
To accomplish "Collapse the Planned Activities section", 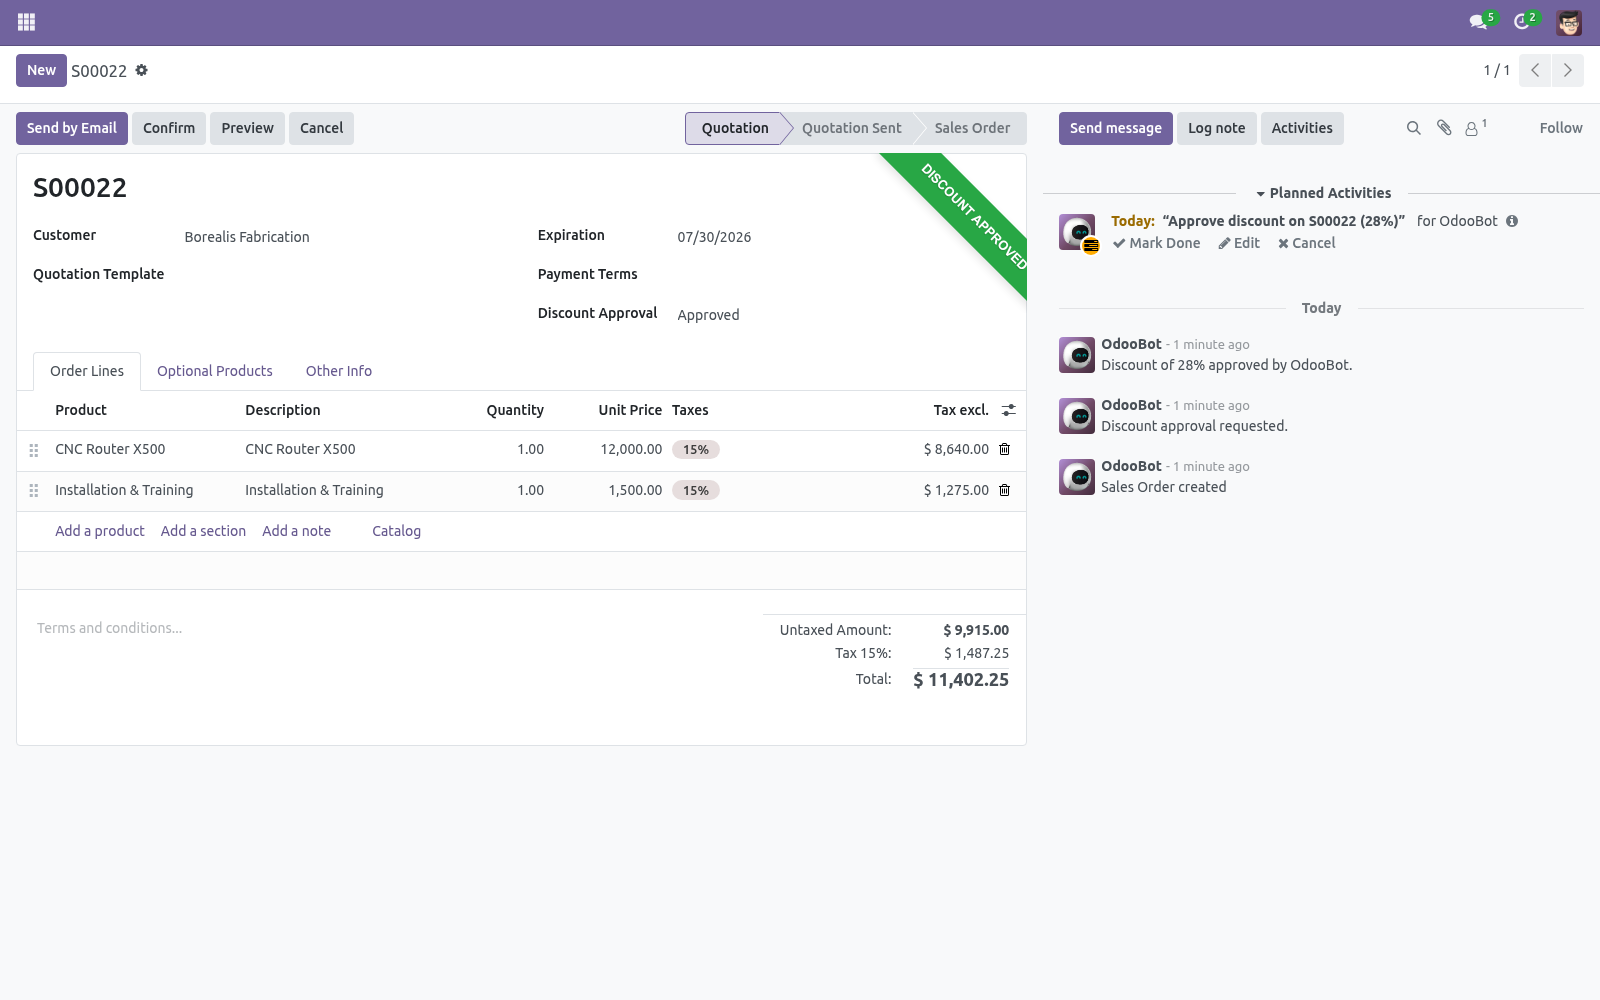I will (x=1323, y=193).
